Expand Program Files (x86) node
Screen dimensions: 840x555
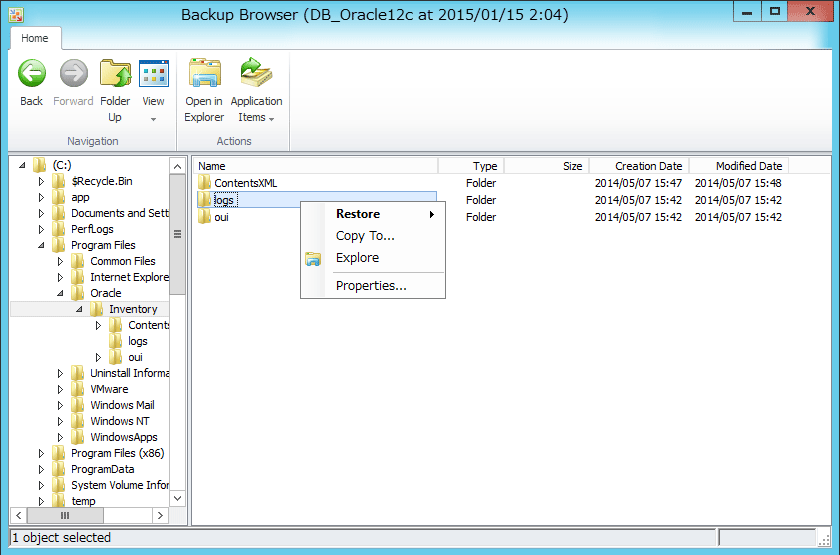tap(41, 453)
